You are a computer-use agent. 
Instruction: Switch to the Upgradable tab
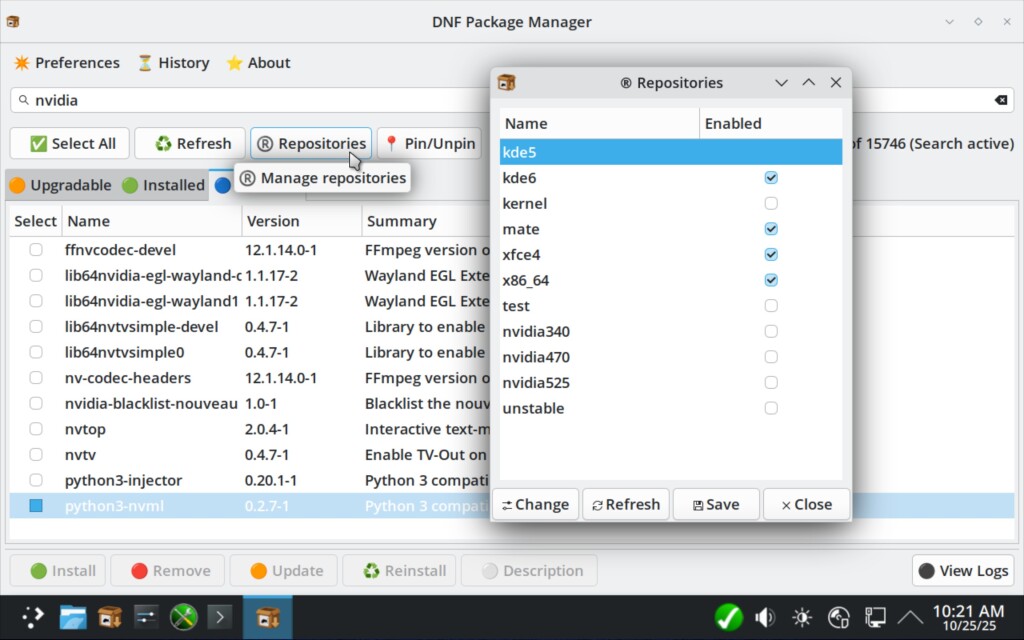[60, 186]
